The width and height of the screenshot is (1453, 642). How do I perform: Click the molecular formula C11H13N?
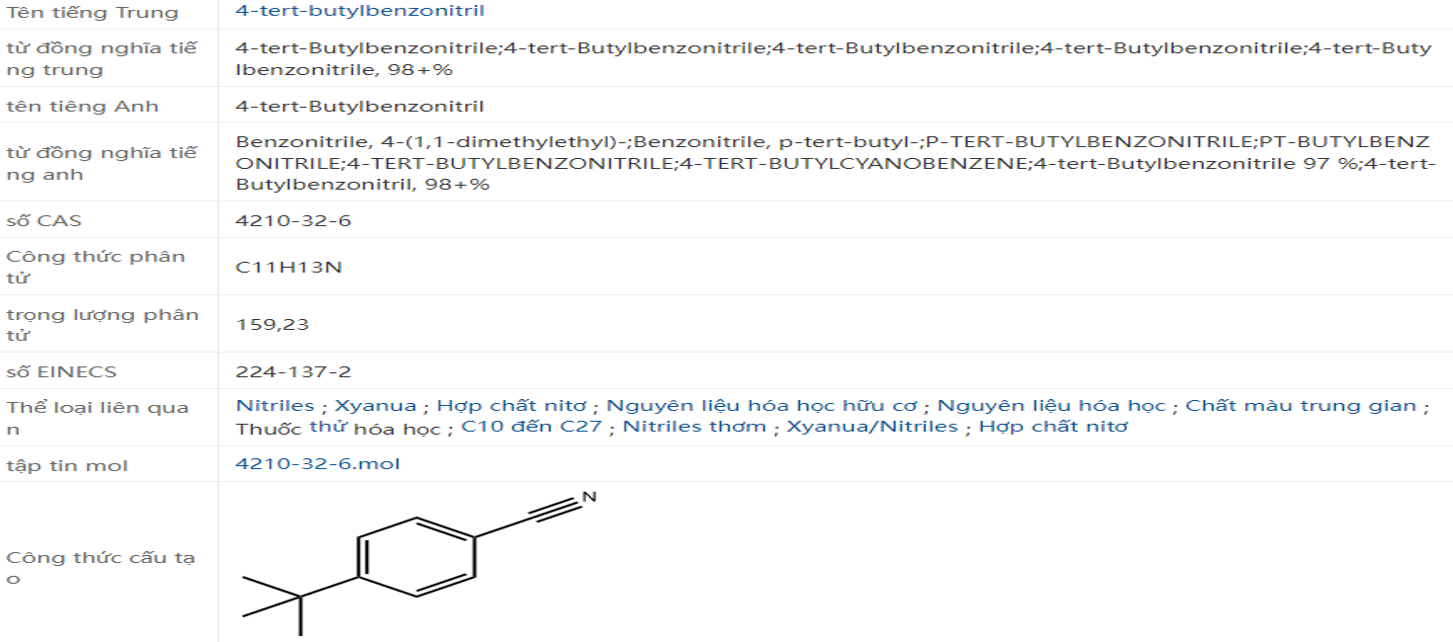pyautogui.click(x=289, y=267)
